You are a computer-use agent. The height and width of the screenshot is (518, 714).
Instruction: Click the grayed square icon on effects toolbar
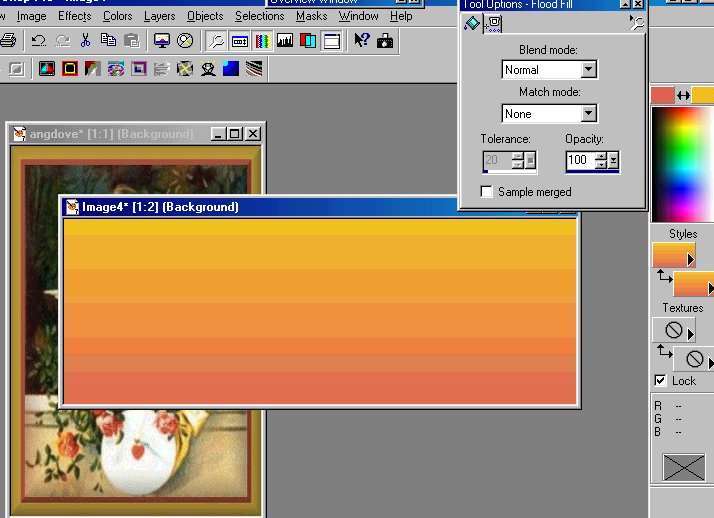[17, 69]
